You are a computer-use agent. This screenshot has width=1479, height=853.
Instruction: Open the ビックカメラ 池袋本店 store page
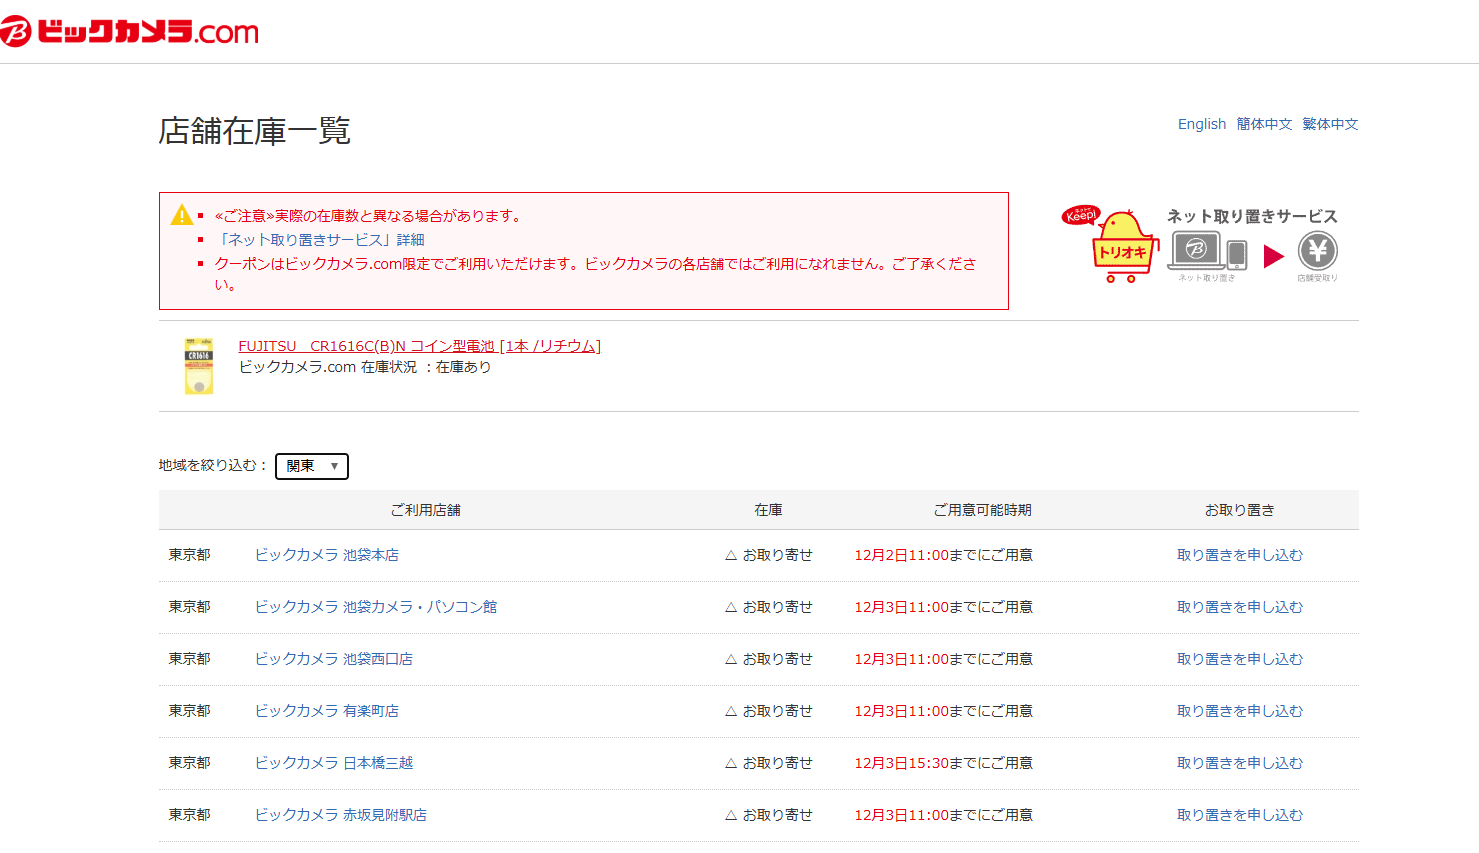pyautogui.click(x=326, y=555)
